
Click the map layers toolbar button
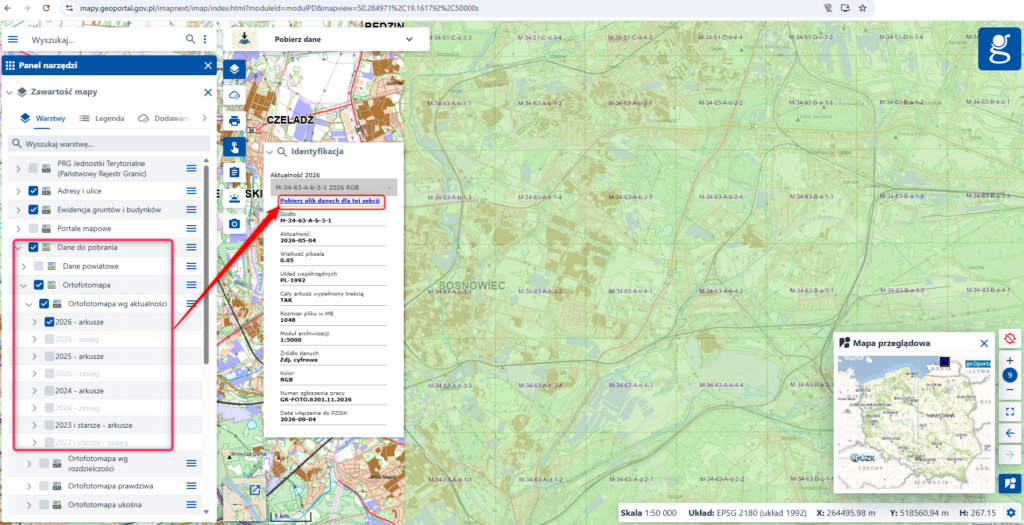pos(234,69)
